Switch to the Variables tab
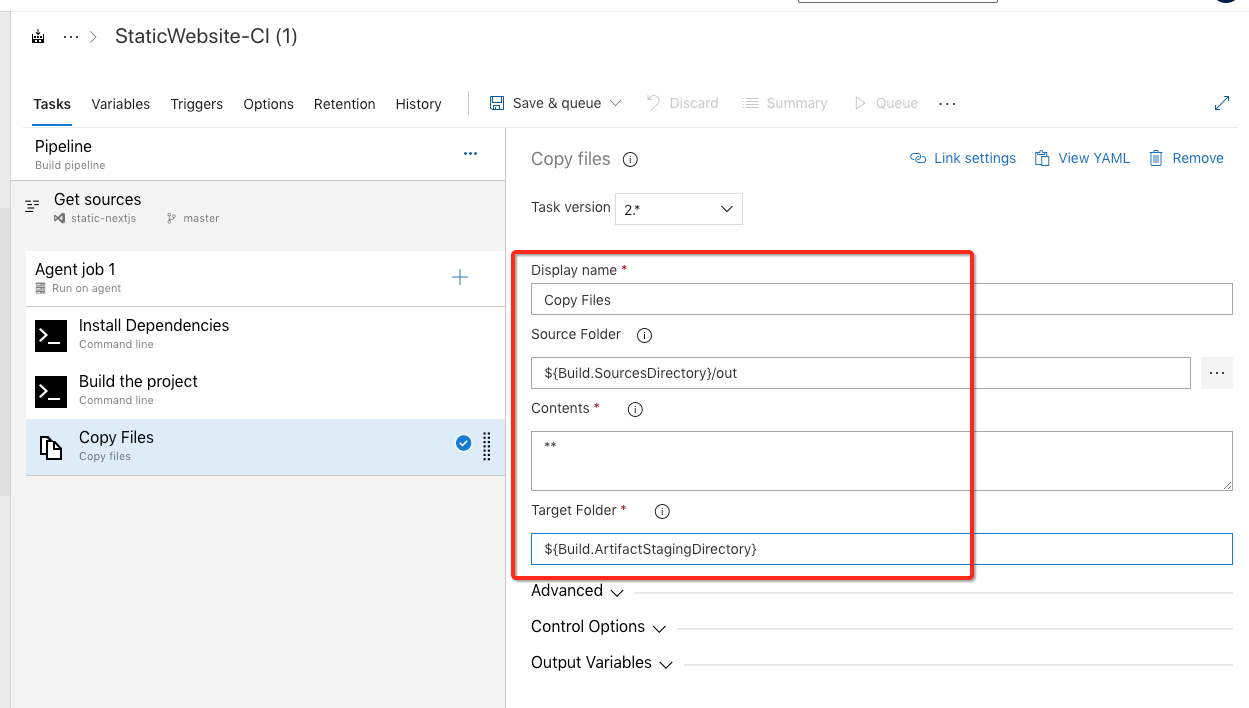This screenshot has height=708, width=1249. pos(120,103)
